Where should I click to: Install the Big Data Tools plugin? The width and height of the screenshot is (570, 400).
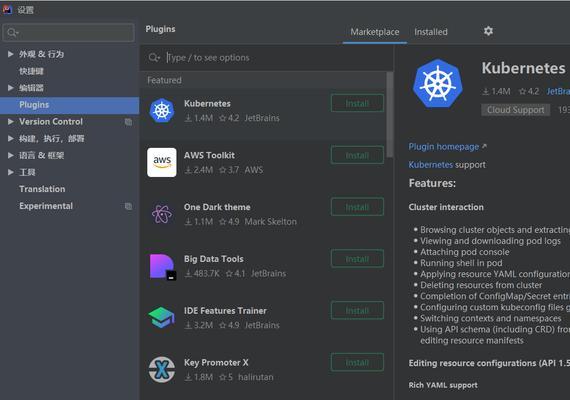tap(357, 259)
